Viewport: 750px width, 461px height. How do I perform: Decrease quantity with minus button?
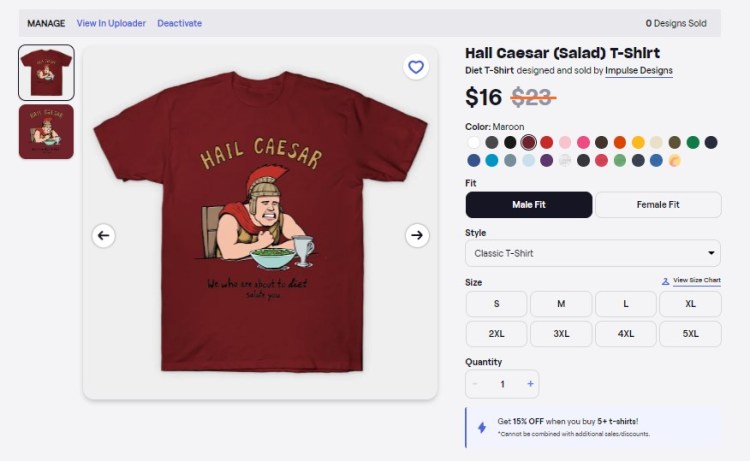coord(475,384)
